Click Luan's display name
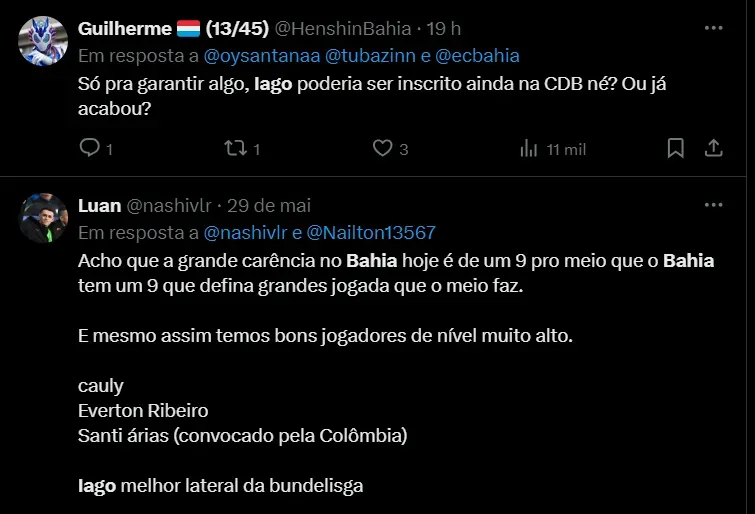Screen dimensions: 755x514 tap(98, 206)
